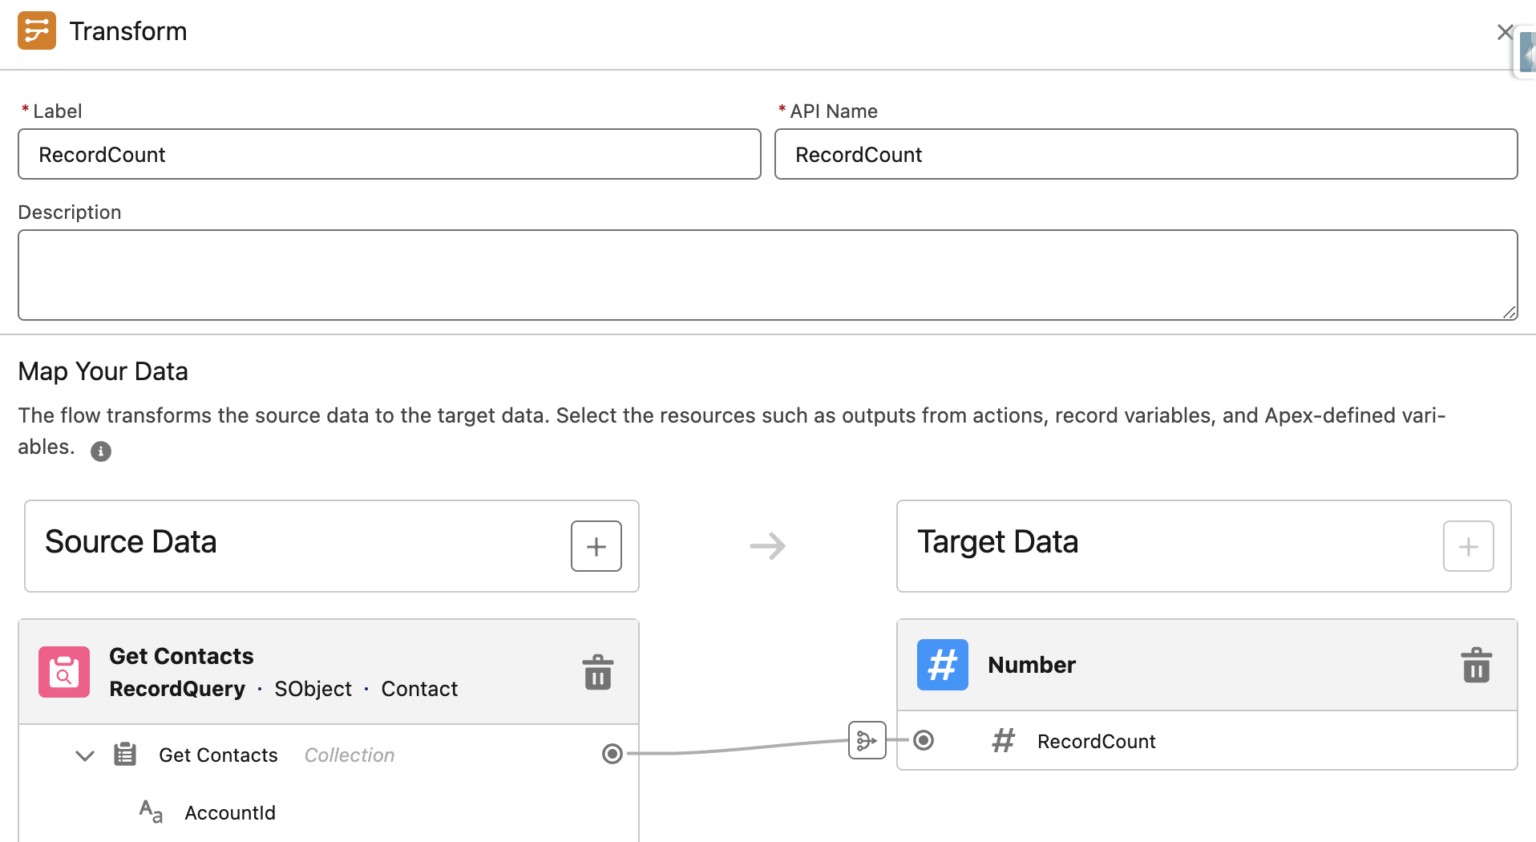
Task: Select the RecordCount target field text
Action: click(x=1096, y=741)
